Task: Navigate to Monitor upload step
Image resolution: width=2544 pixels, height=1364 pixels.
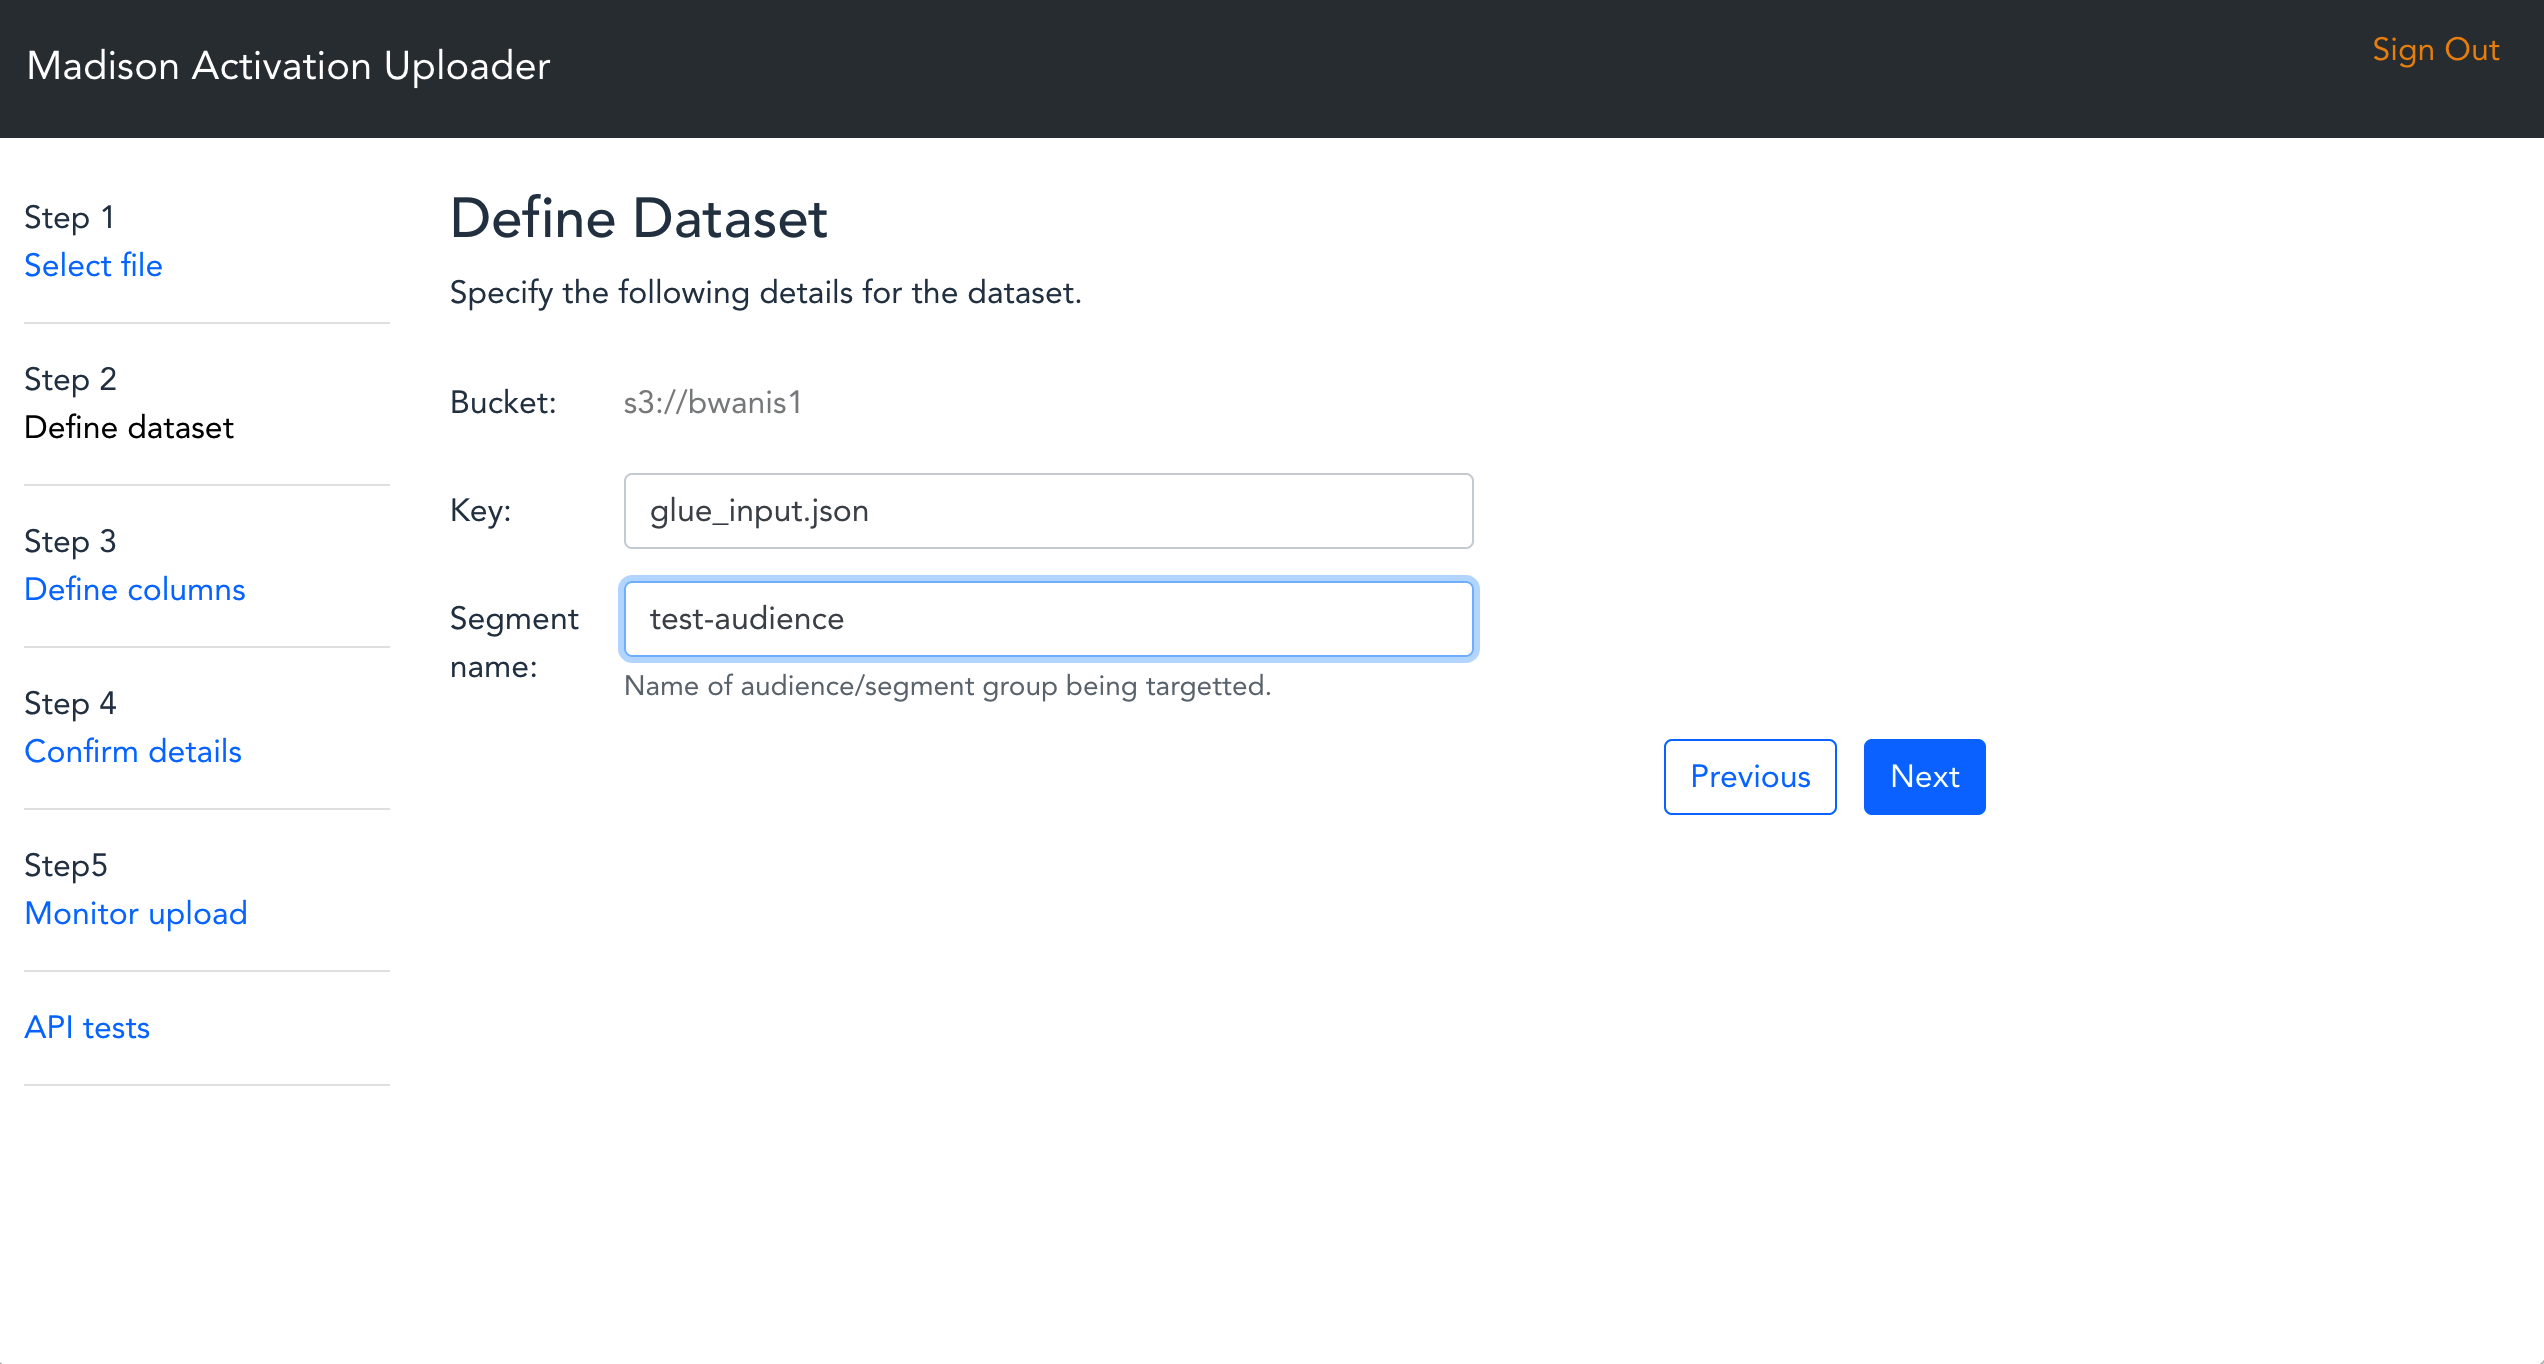Action: click(x=135, y=914)
